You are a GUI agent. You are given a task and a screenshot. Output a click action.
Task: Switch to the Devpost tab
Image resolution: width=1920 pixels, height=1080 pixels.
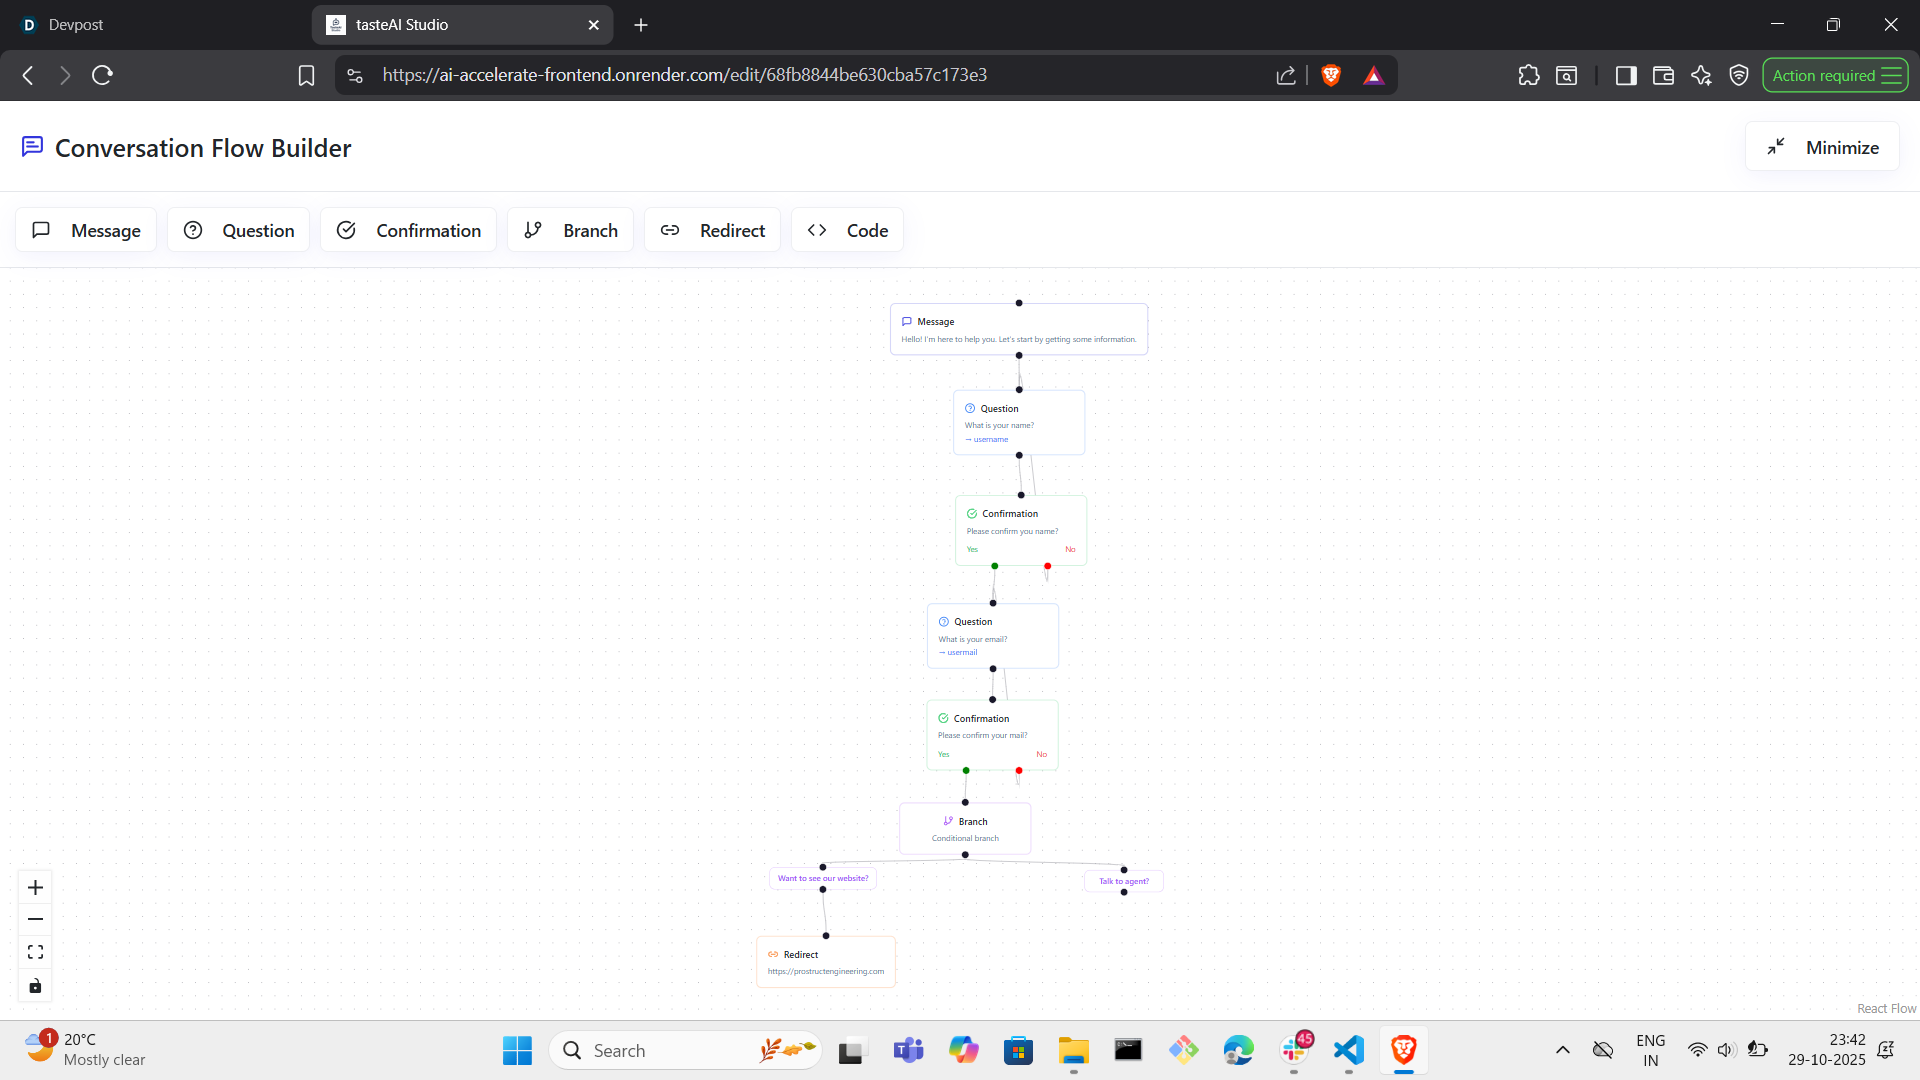coord(76,24)
